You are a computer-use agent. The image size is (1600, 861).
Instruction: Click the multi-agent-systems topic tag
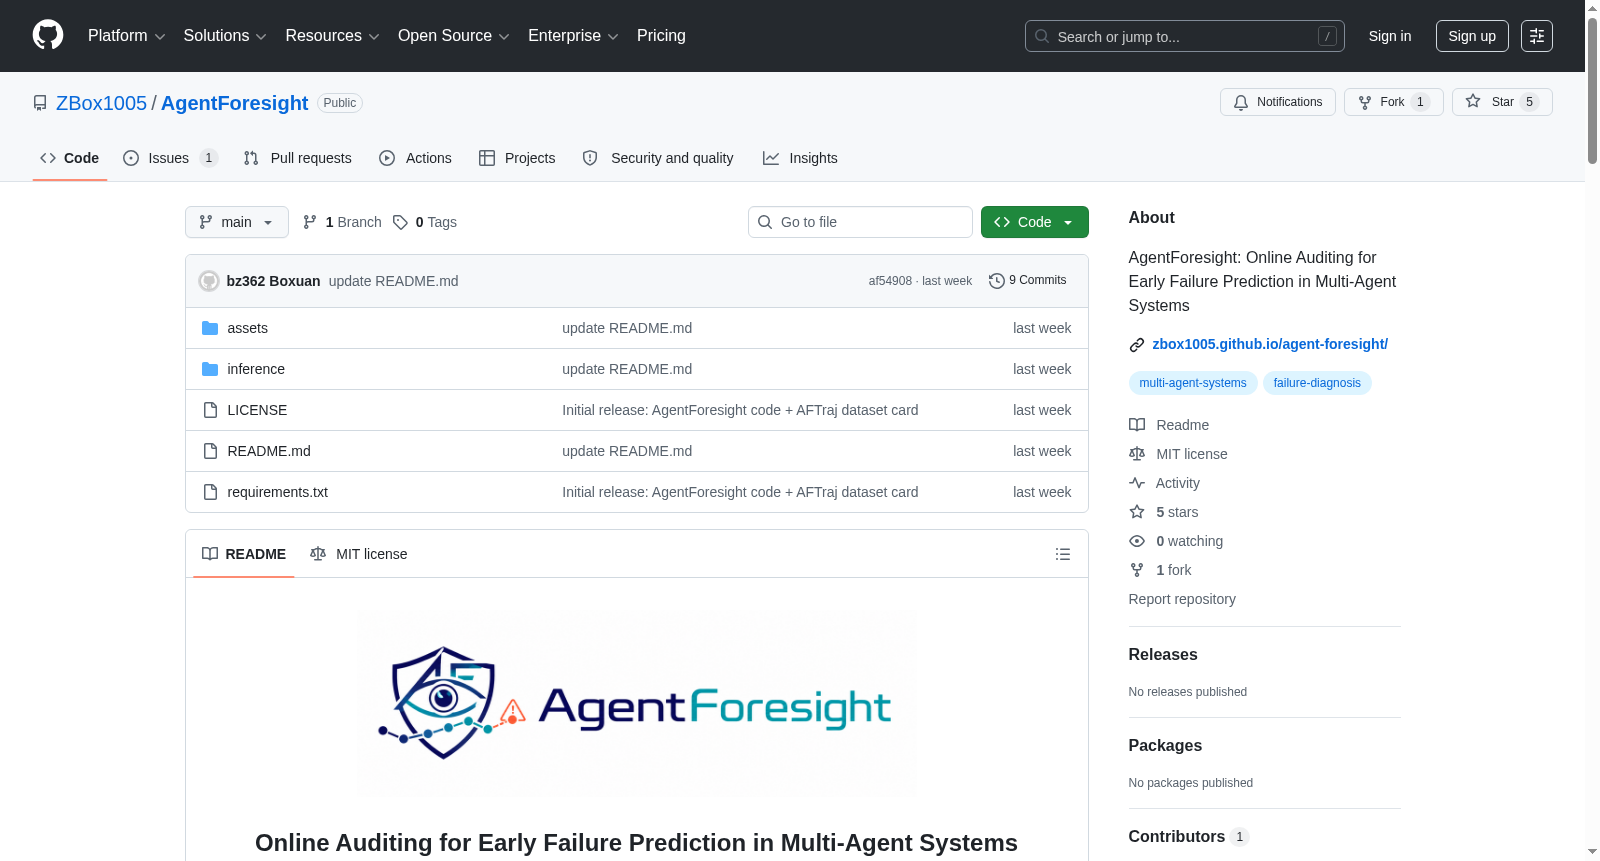click(x=1193, y=383)
